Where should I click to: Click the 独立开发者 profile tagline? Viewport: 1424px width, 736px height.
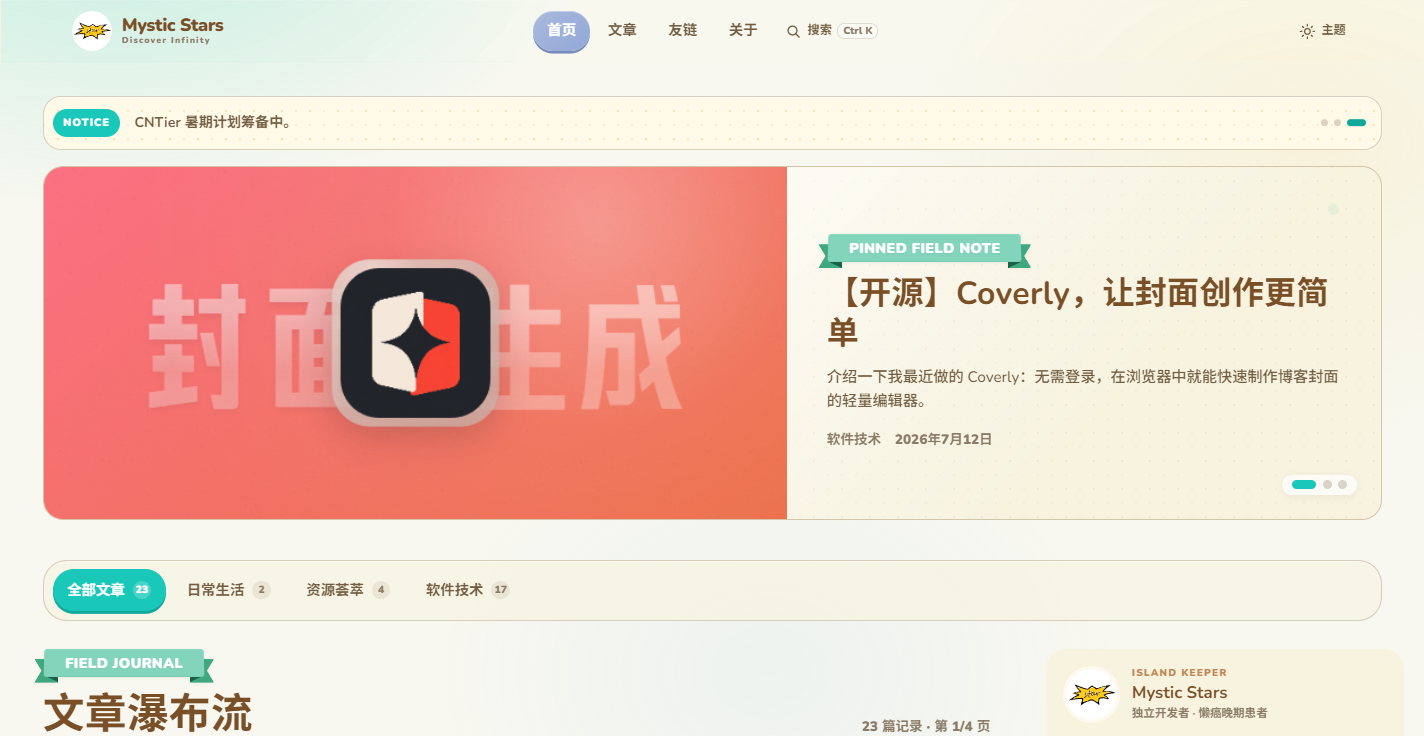pyautogui.click(x=1200, y=713)
